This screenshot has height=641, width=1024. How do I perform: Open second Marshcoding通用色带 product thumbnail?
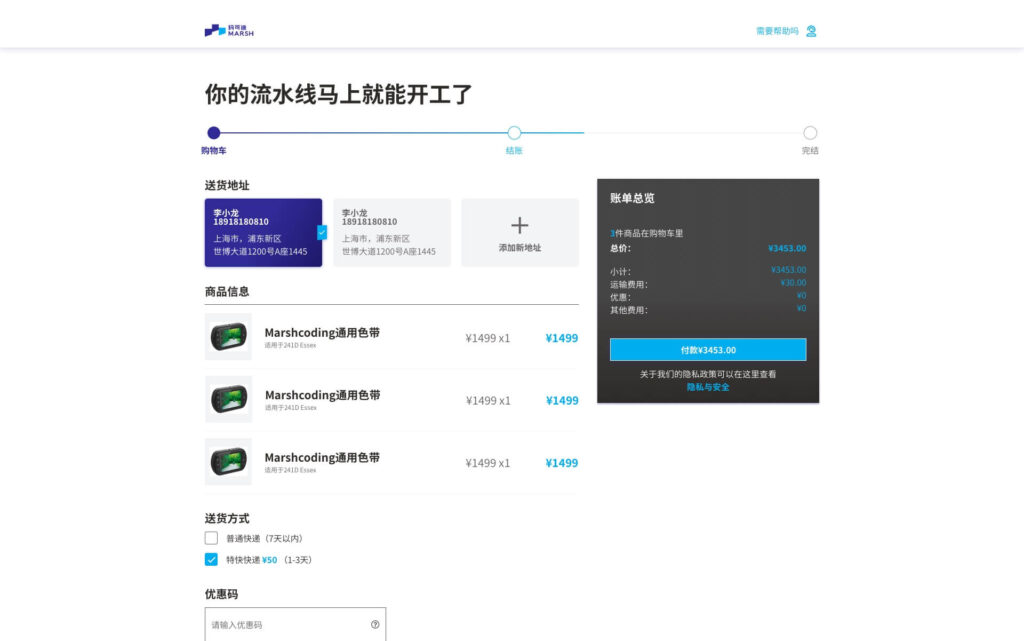pos(228,399)
